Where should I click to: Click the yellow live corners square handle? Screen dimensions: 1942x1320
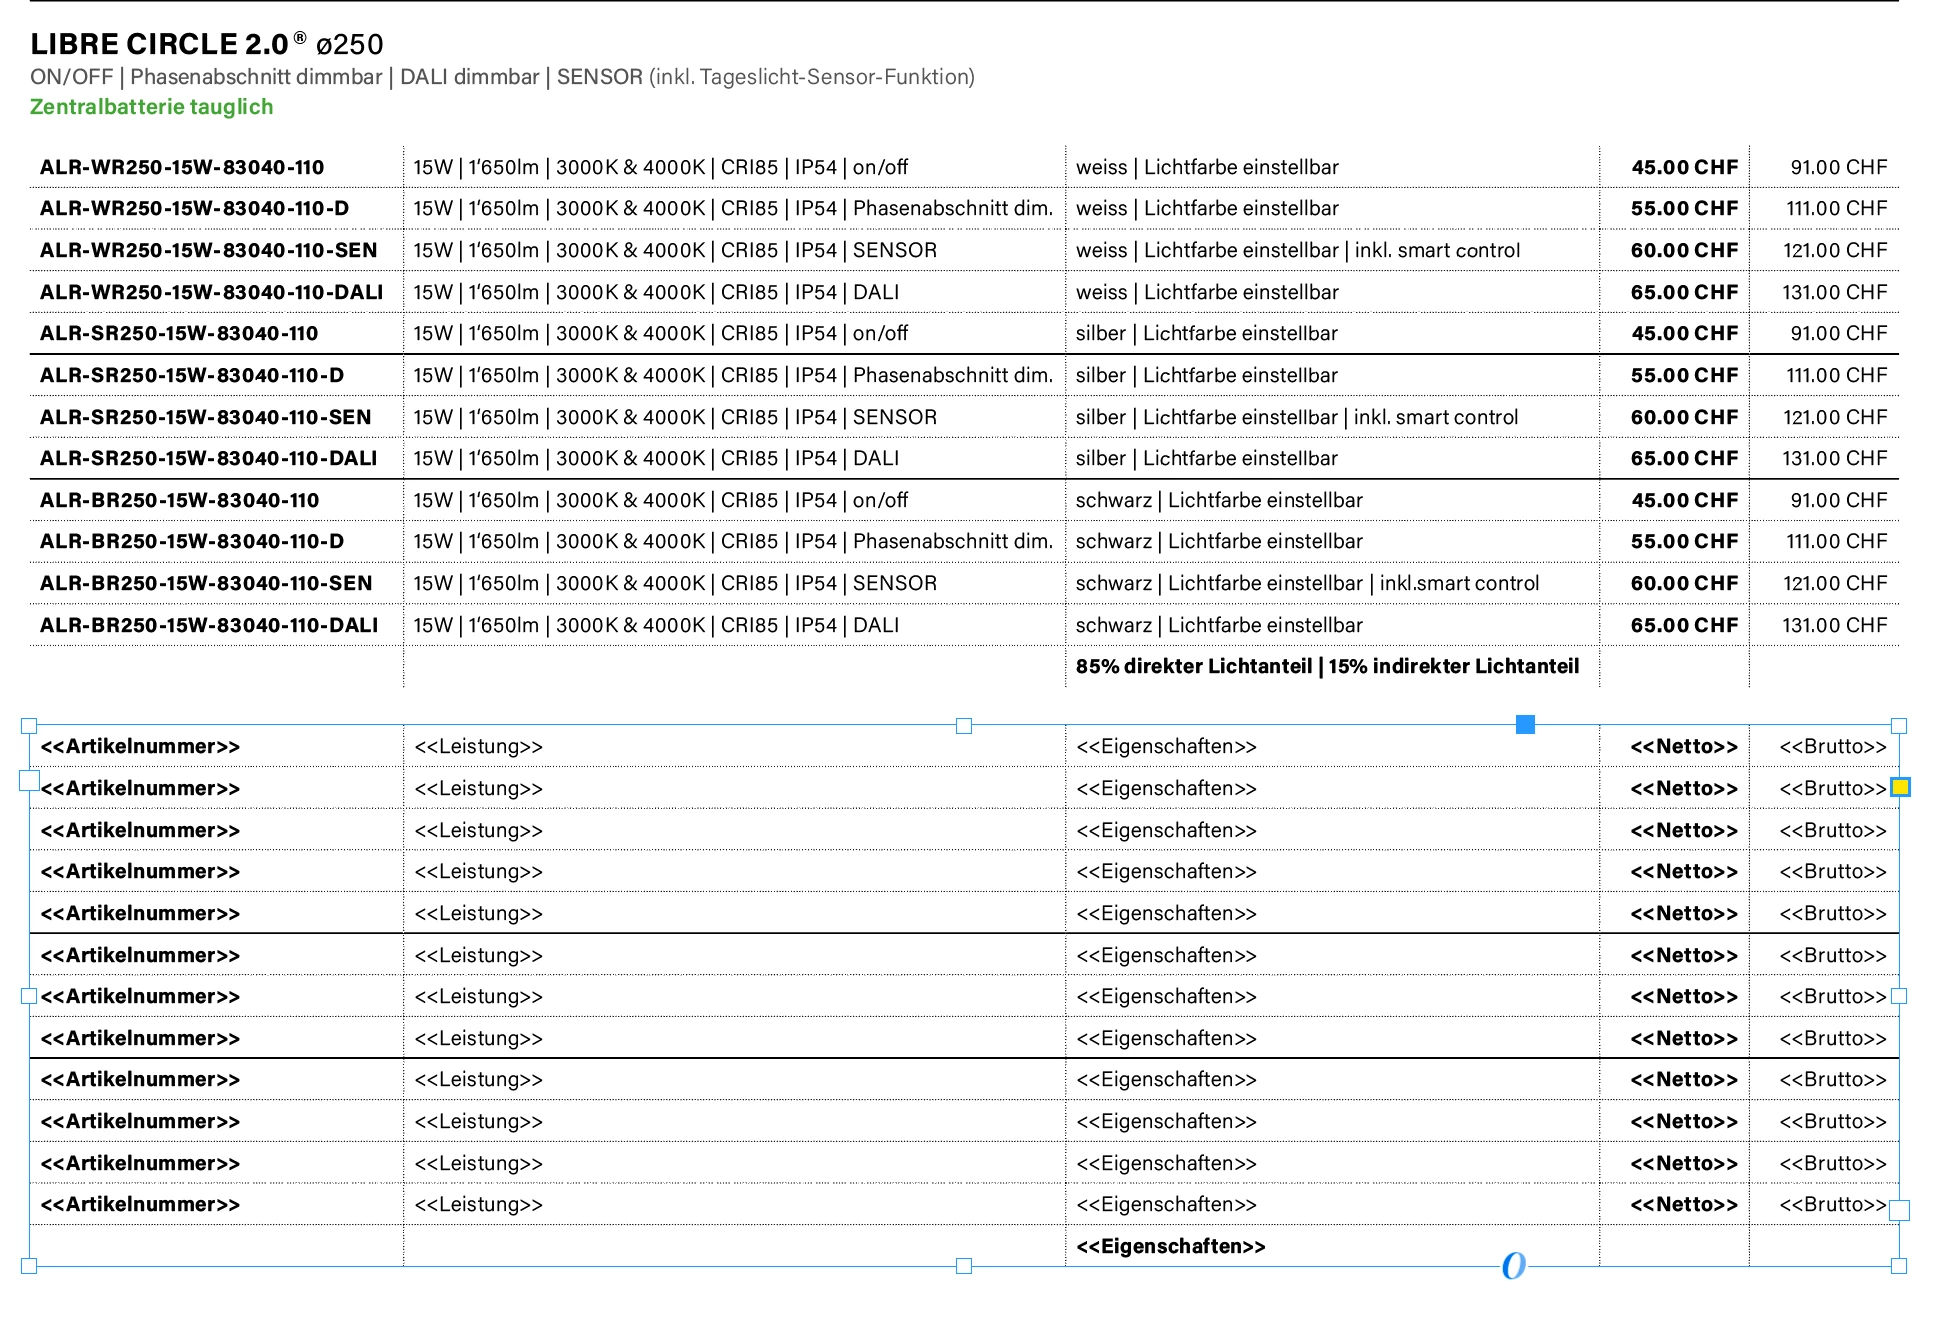coord(1900,787)
